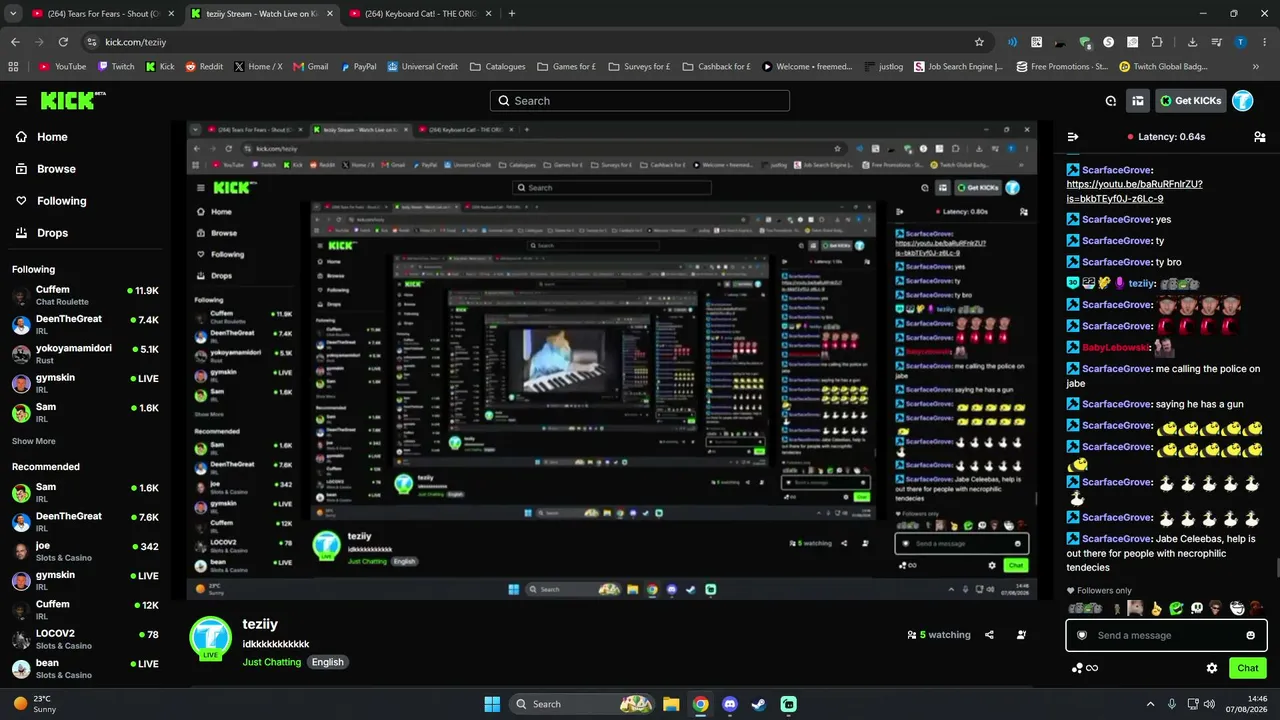Open File Explorer from the taskbar
Screen dimensions: 1280x720
671,704
